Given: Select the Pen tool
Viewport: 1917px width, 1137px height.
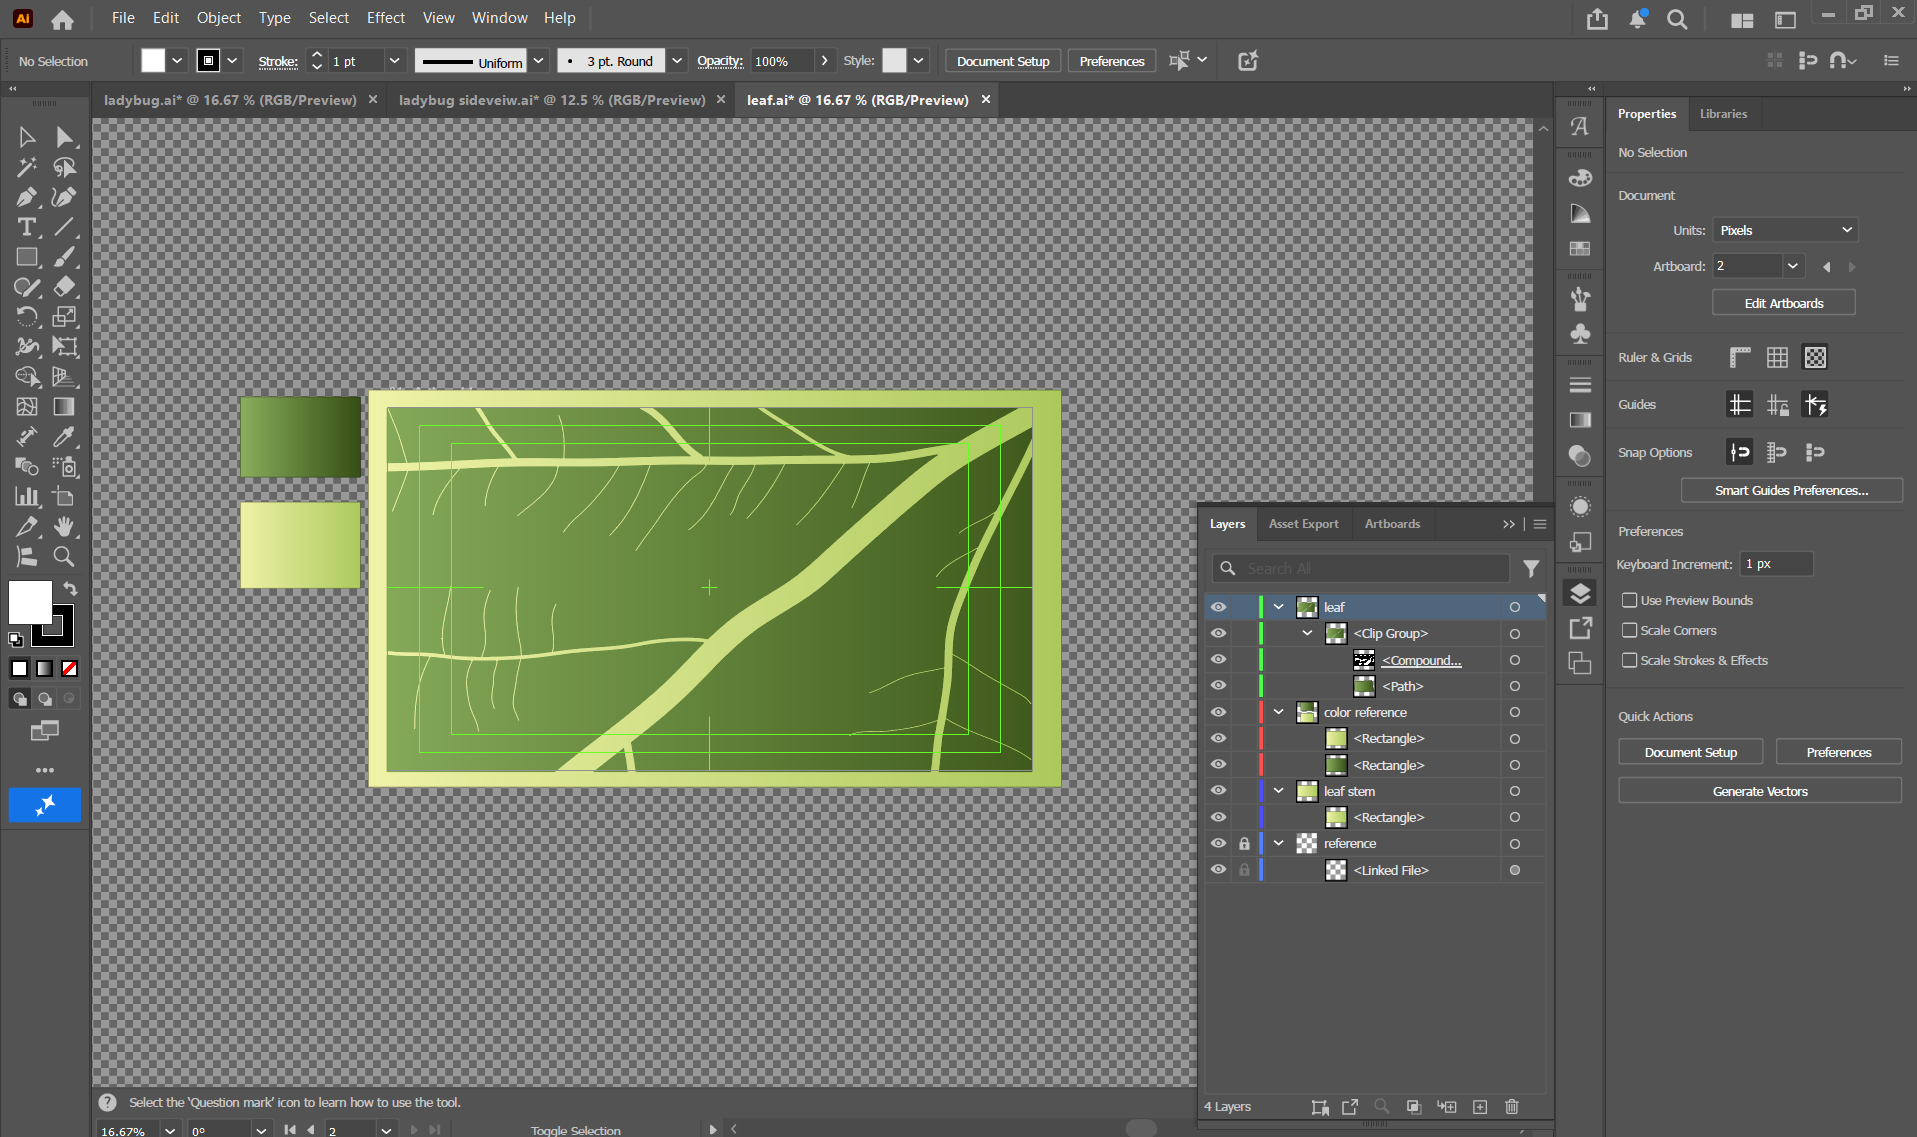Looking at the screenshot, I should [27, 197].
